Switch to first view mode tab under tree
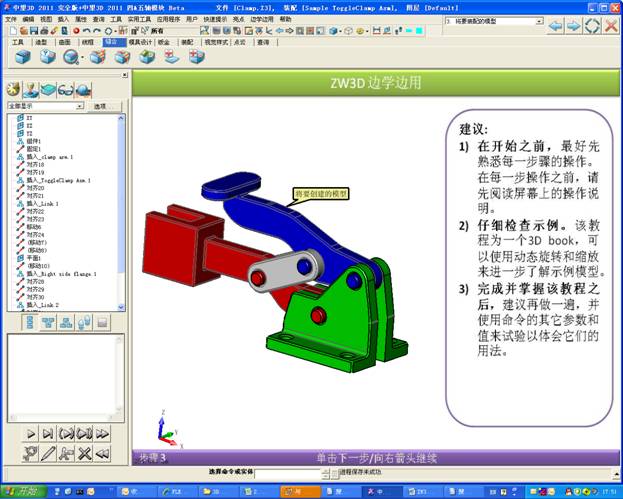The width and height of the screenshot is (623, 499). point(30,323)
